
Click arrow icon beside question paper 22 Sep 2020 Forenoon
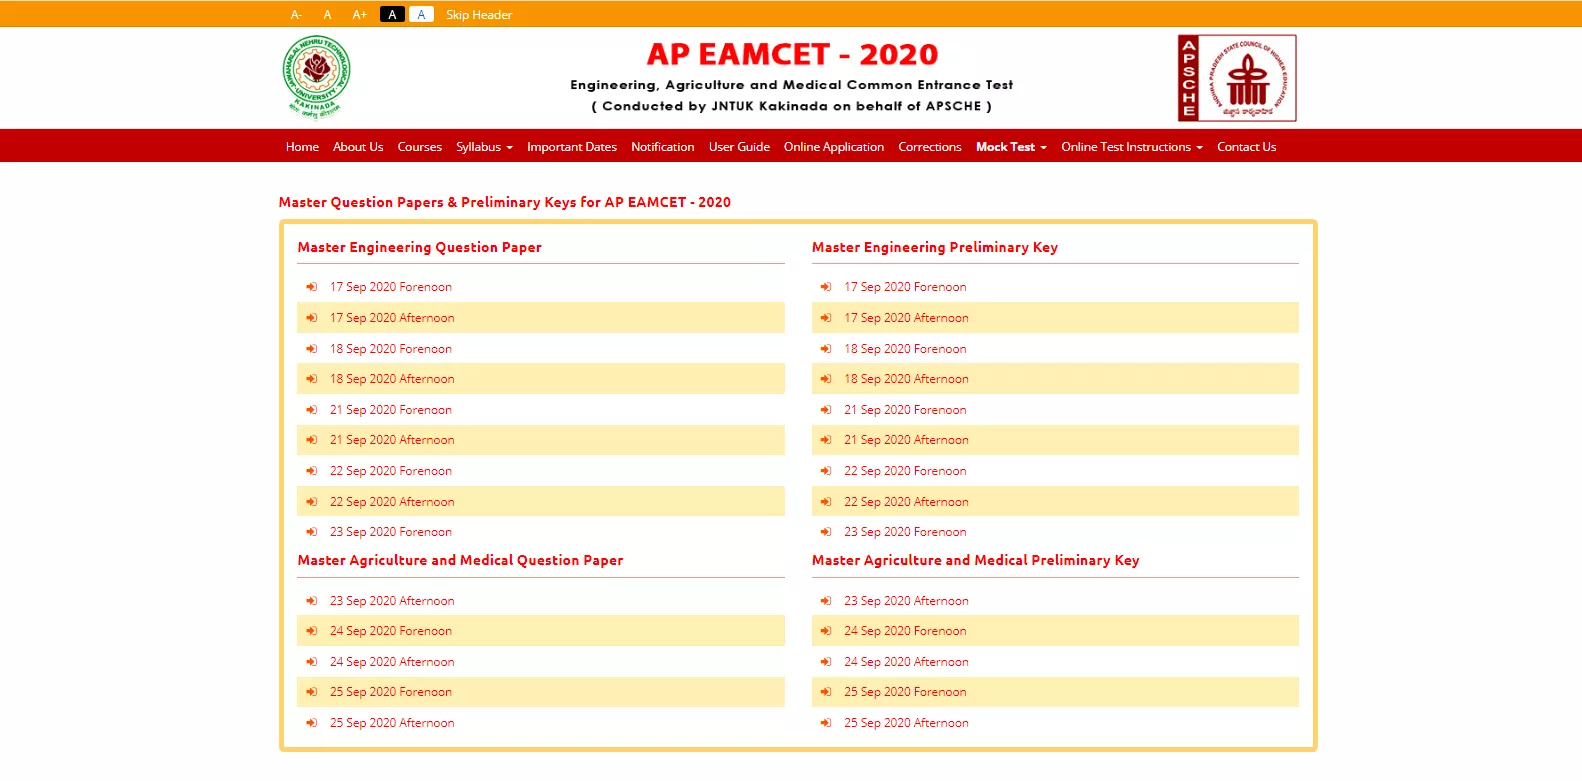[311, 471]
